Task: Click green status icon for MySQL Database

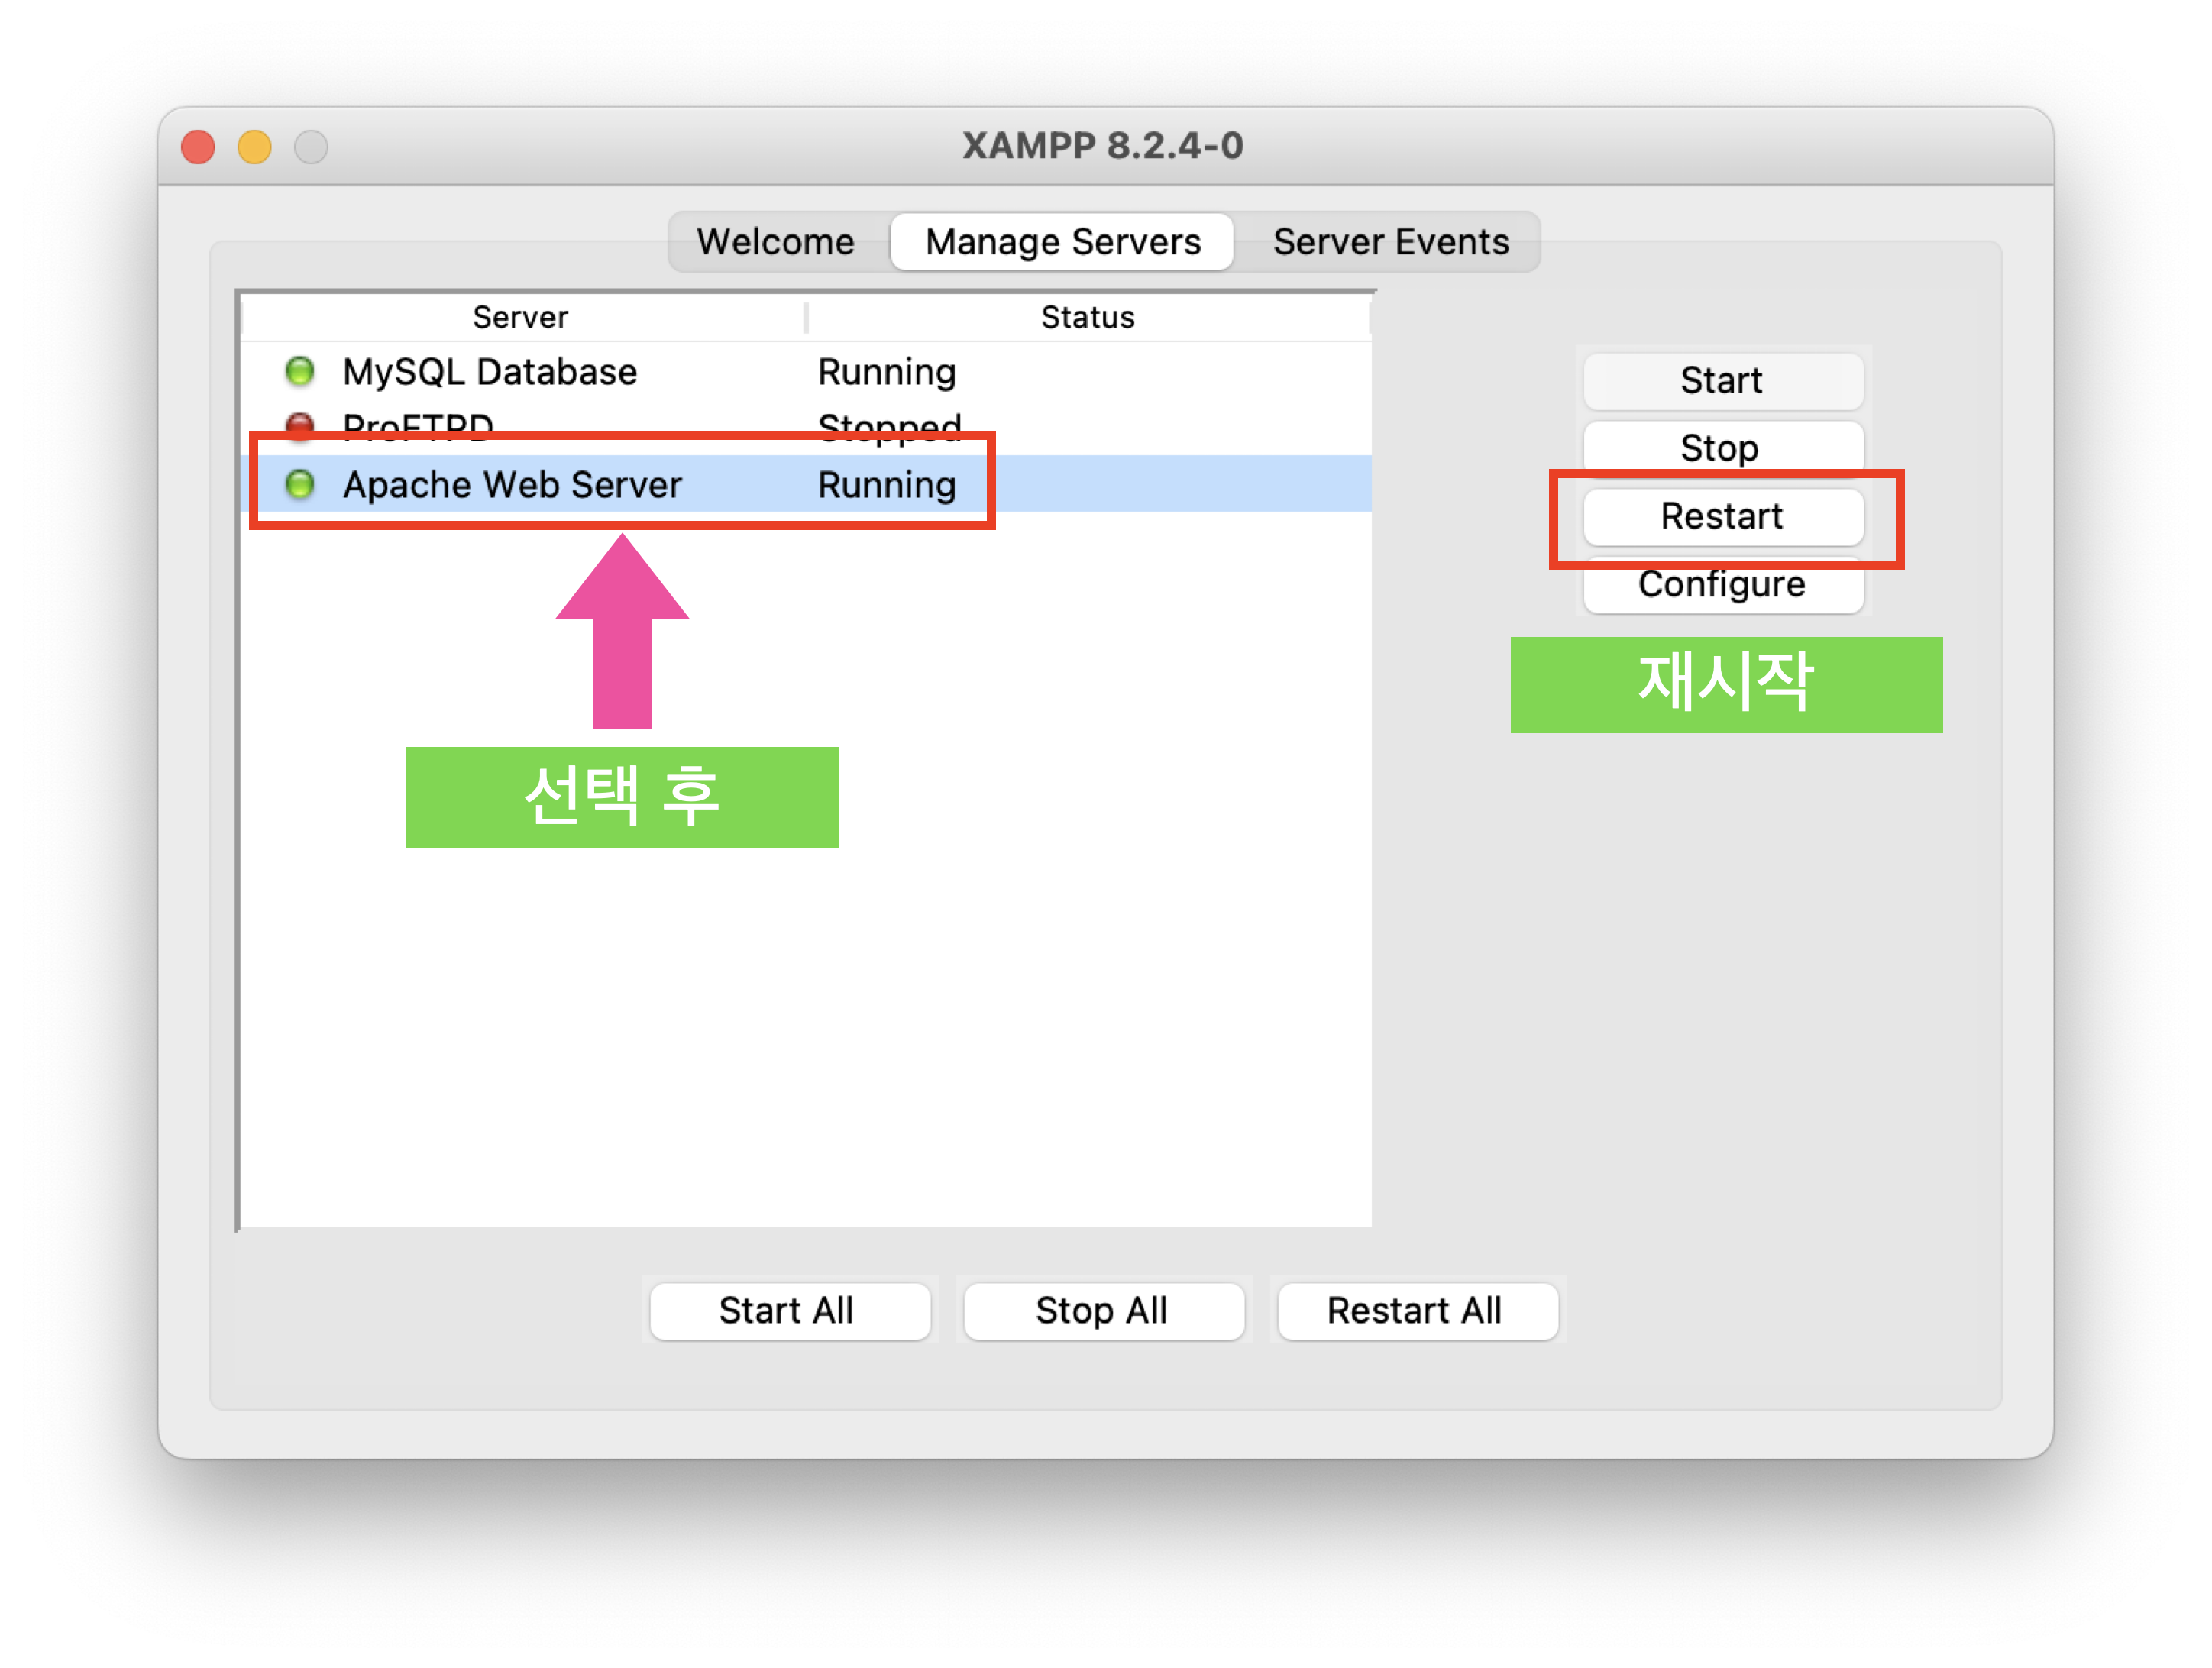Action: click(299, 372)
